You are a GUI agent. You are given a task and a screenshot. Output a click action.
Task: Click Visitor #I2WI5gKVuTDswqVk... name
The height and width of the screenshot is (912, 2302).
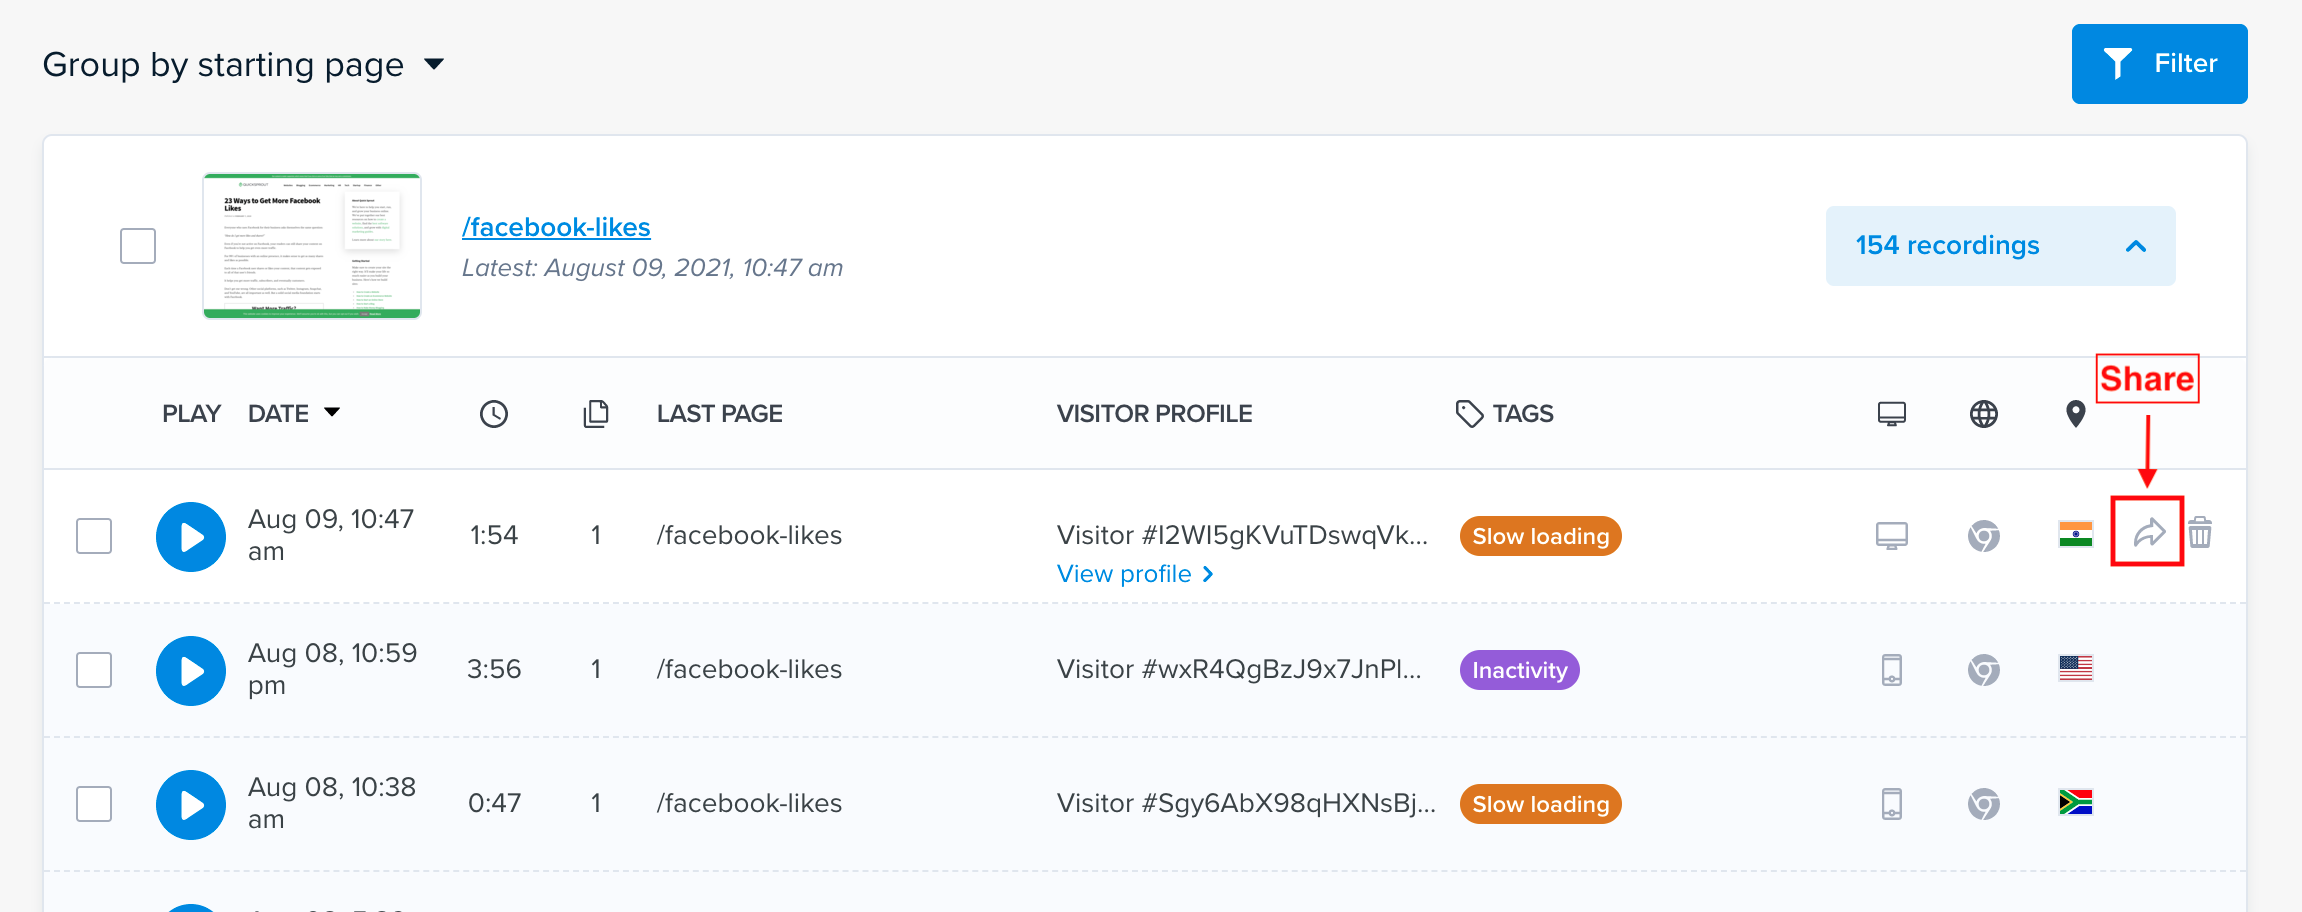[x=1242, y=536]
